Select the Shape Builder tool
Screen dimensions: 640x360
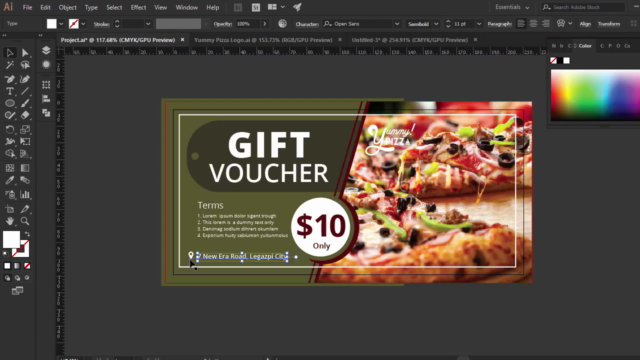coord(10,154)
